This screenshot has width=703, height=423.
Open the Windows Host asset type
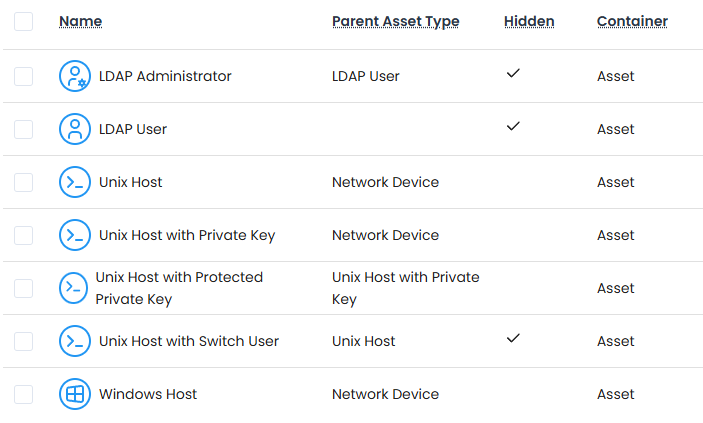click(148, 394)
